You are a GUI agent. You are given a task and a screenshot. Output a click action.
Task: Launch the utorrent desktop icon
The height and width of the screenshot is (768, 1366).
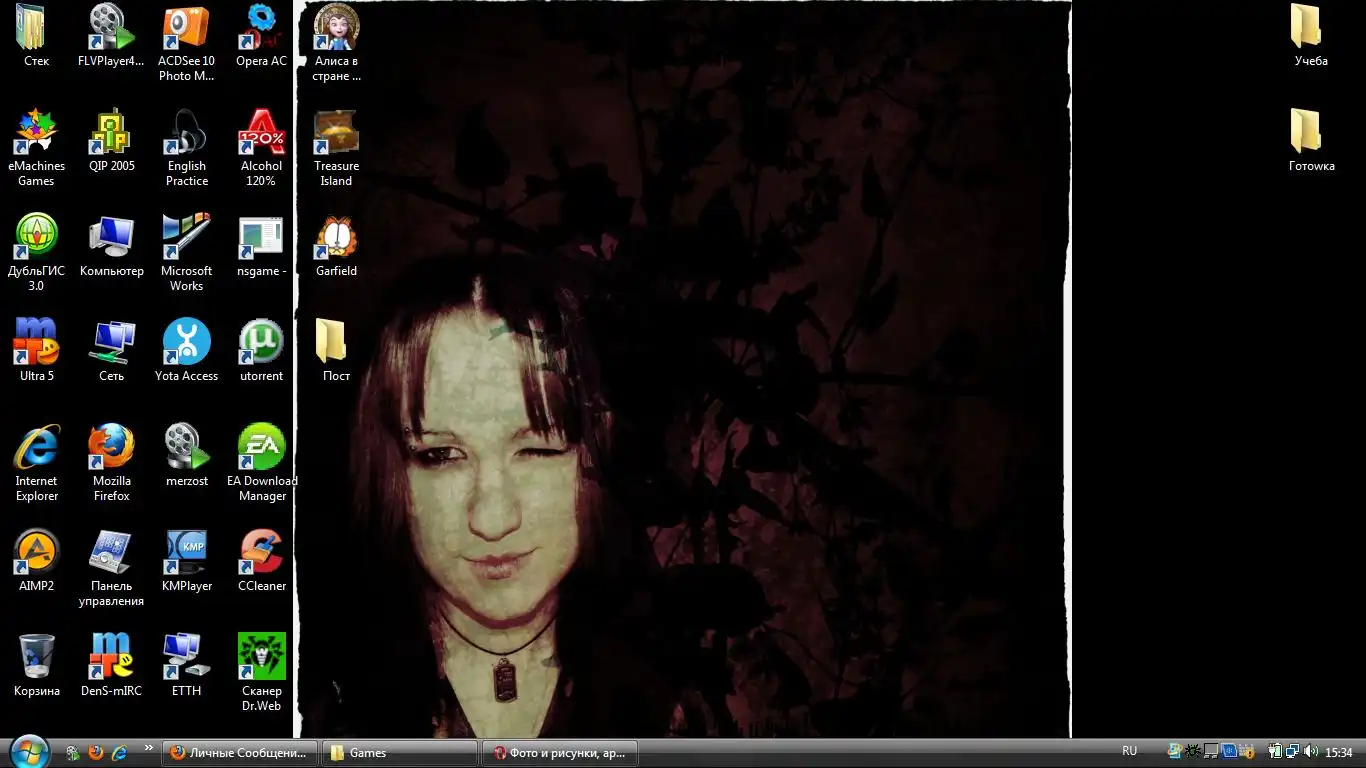[261, 343]
